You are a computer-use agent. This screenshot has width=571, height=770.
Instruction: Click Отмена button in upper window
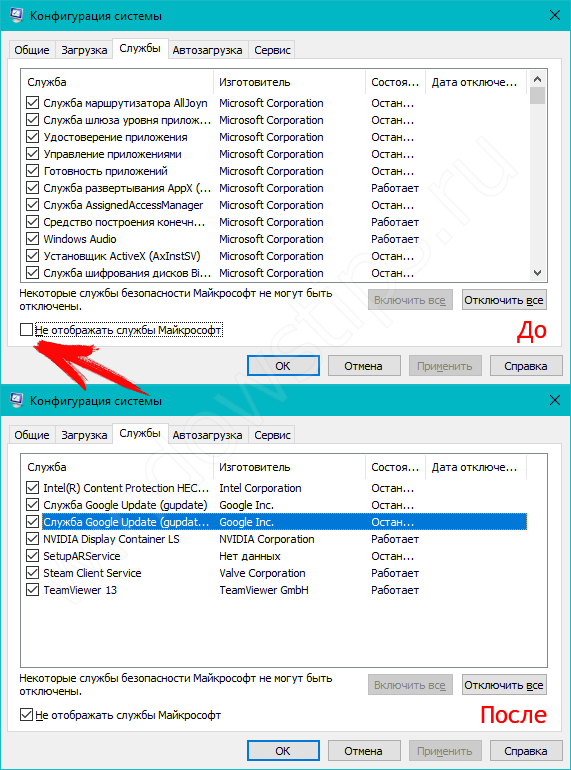click(x=363, y=366)
